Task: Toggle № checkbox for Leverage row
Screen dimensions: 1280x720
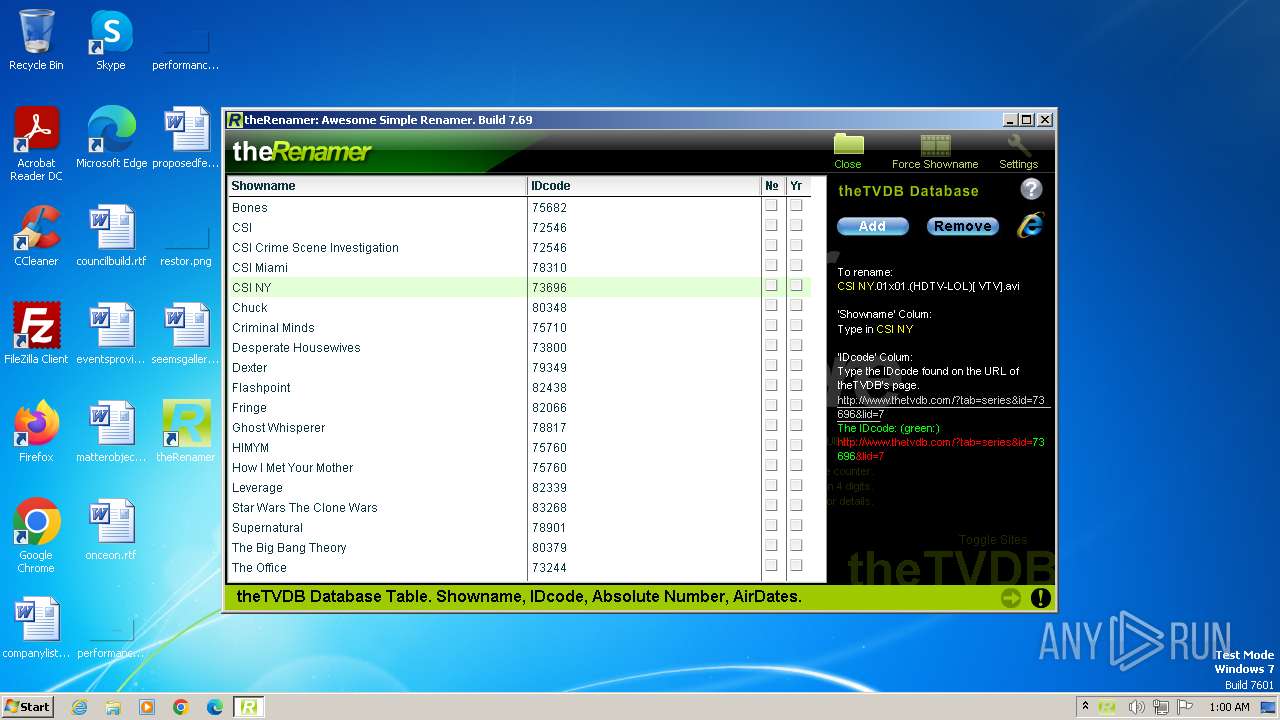Action: 771,485
